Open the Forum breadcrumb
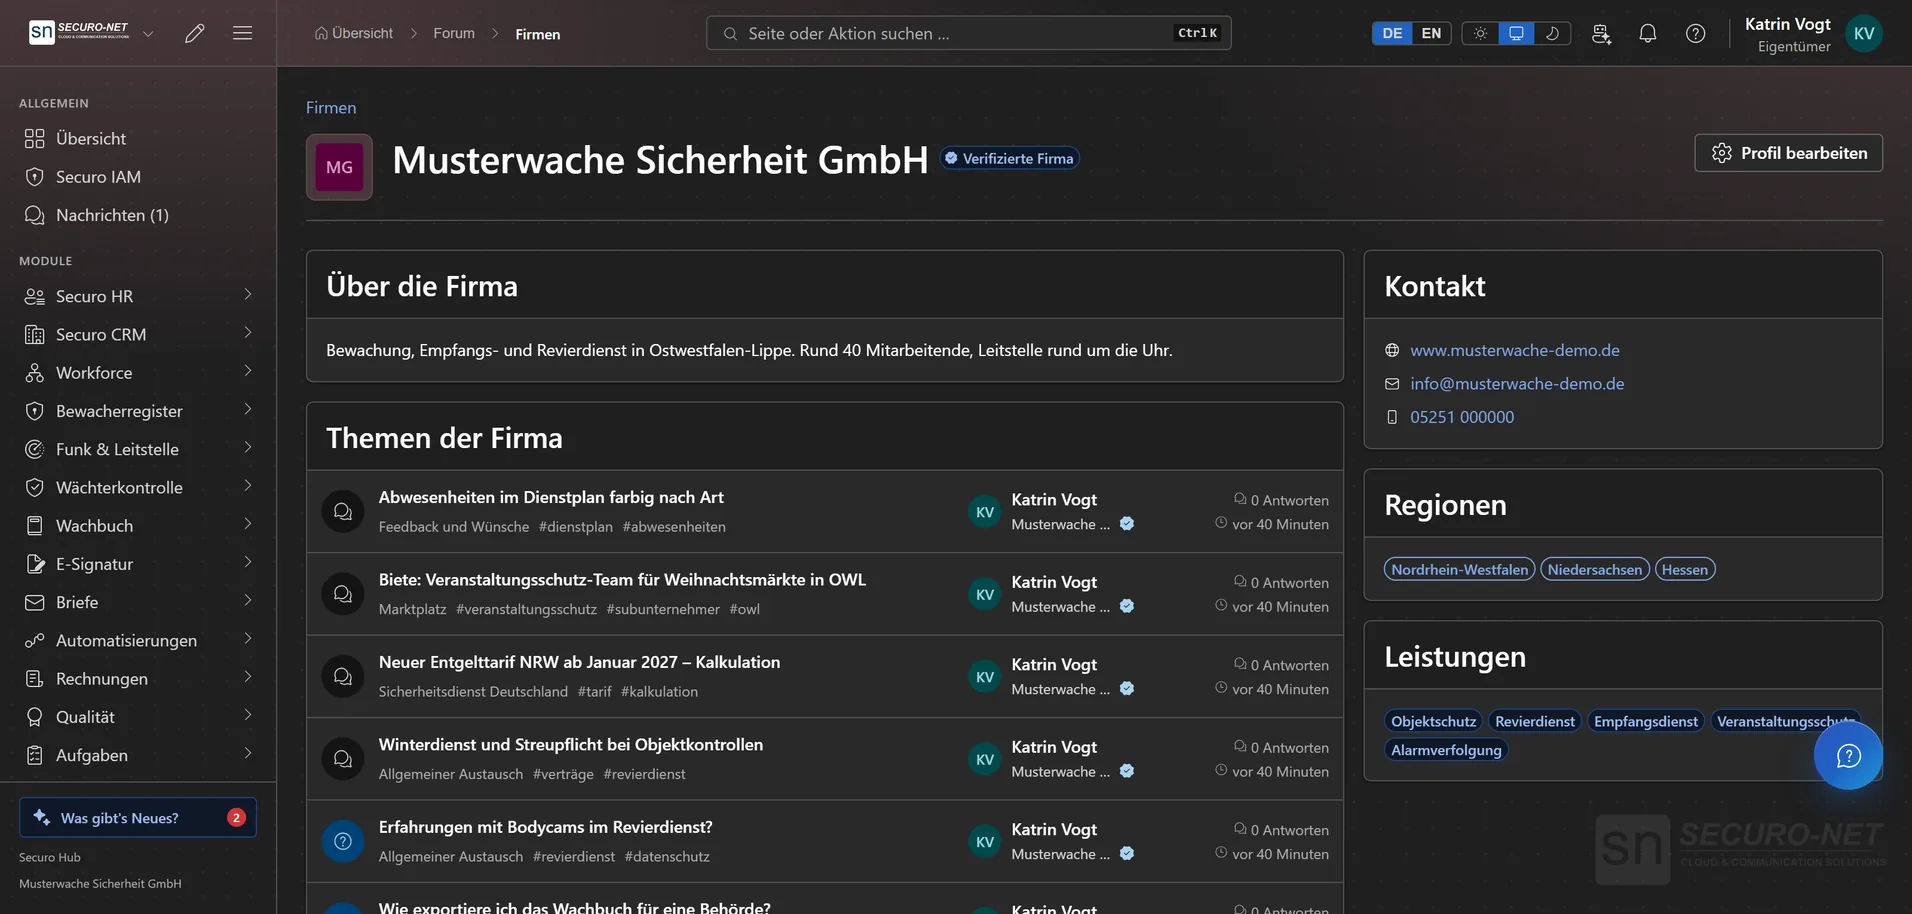 pos(454,33)
